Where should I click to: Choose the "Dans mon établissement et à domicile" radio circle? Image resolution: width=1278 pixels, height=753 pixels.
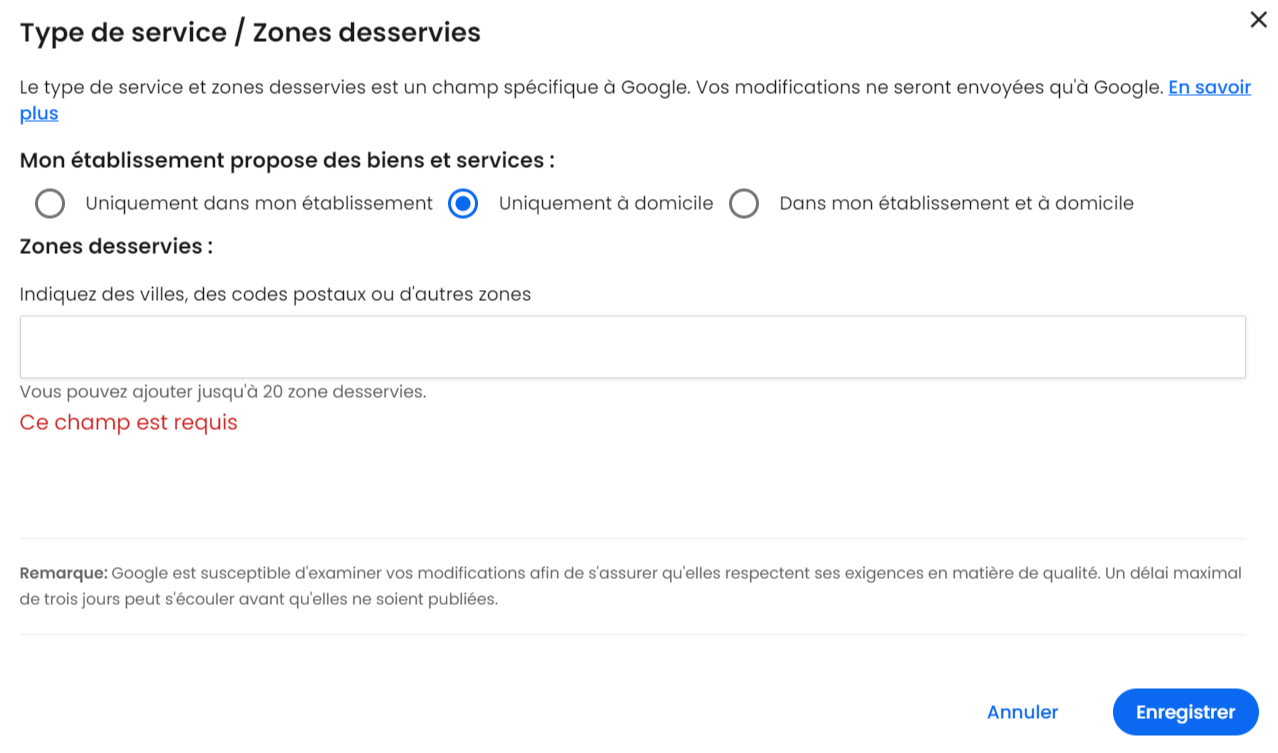coord(744,204)
